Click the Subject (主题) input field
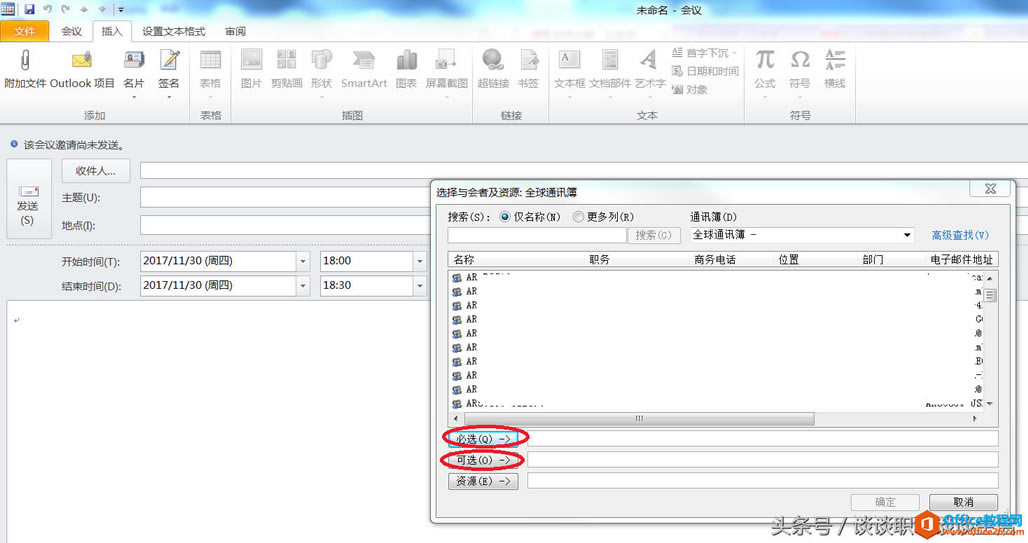Screen dimensions: 1028x543 pos(285,197)
